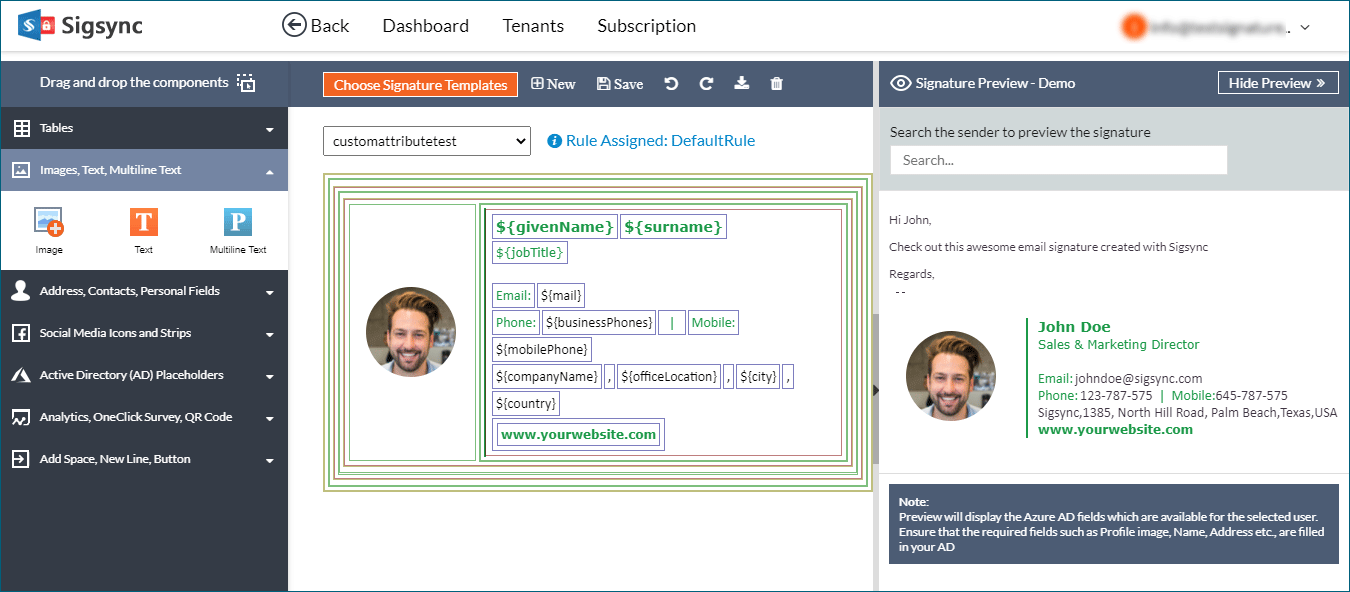Open the customattributetest signature dropdown
The width and height of the screenshot is (1350, 592).
(427, 141)
